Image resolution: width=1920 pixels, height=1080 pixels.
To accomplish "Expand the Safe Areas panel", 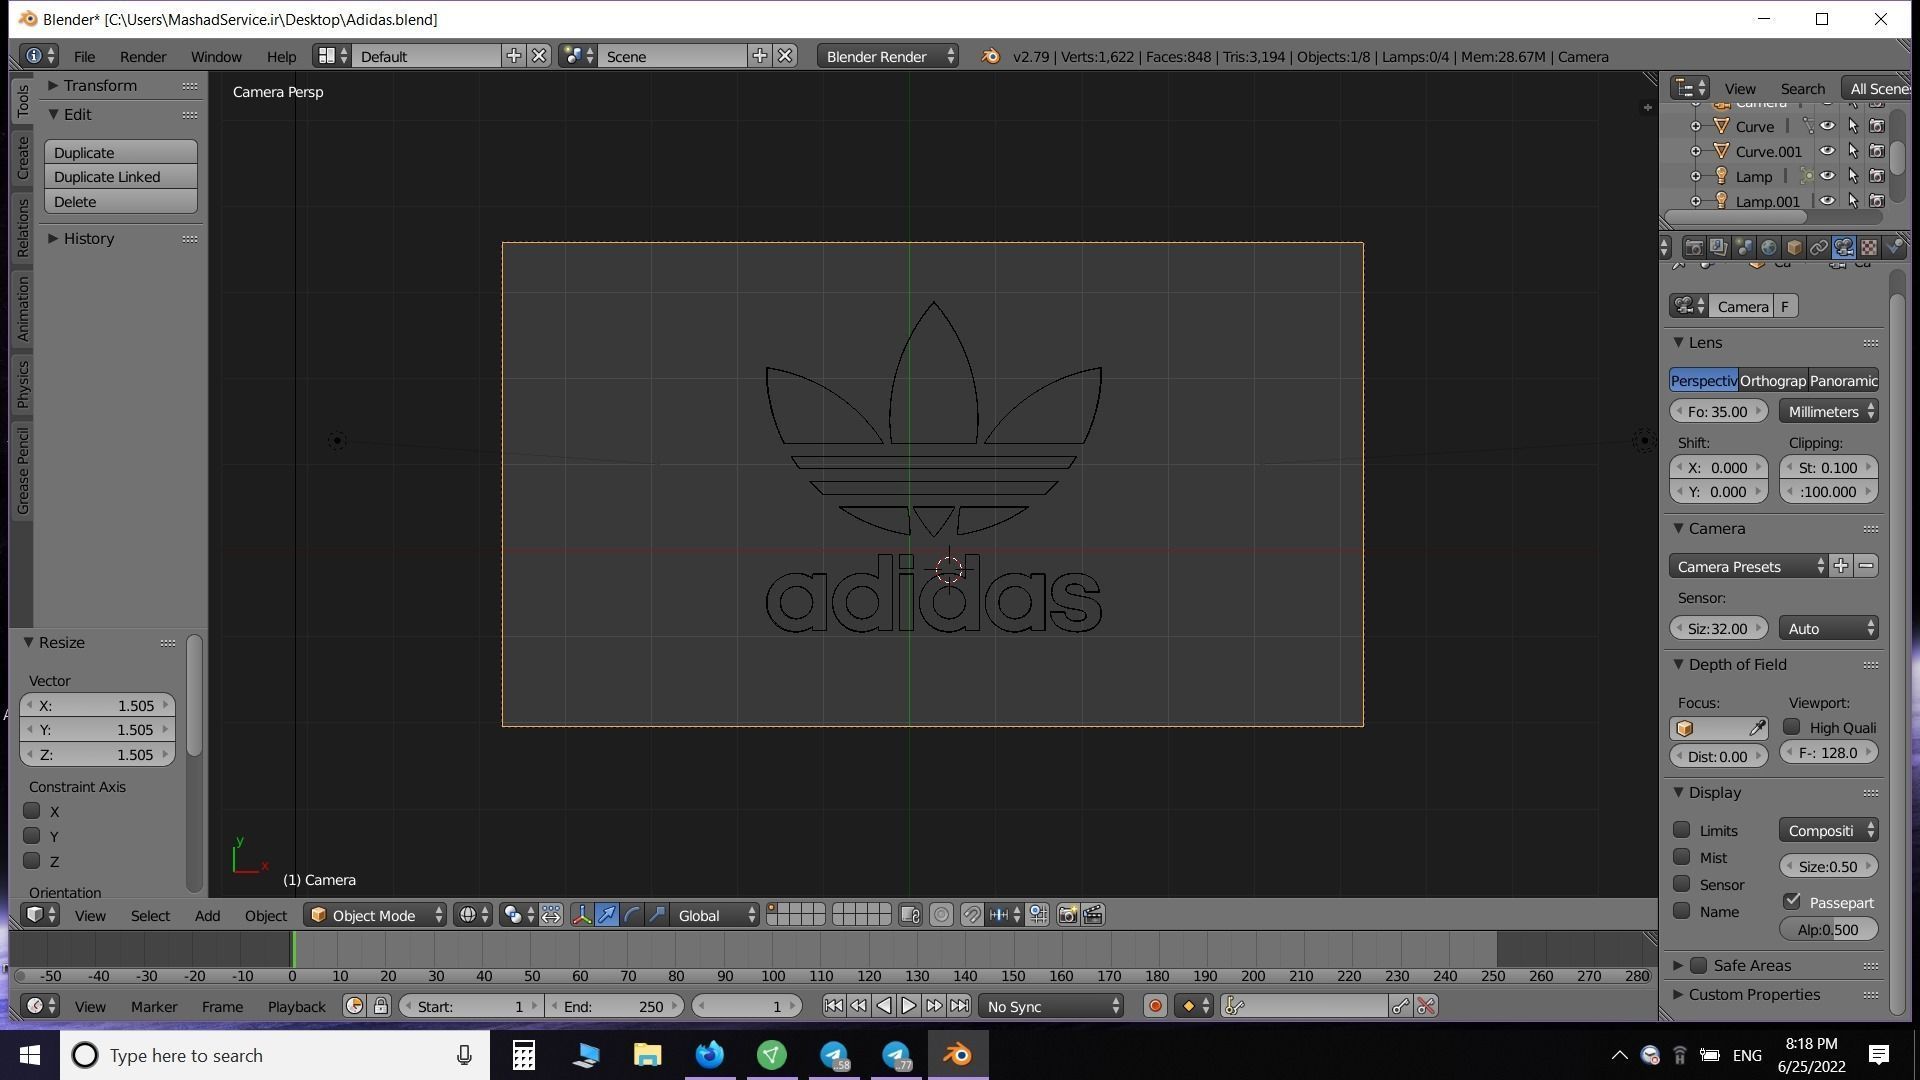I will (1678, 965).
